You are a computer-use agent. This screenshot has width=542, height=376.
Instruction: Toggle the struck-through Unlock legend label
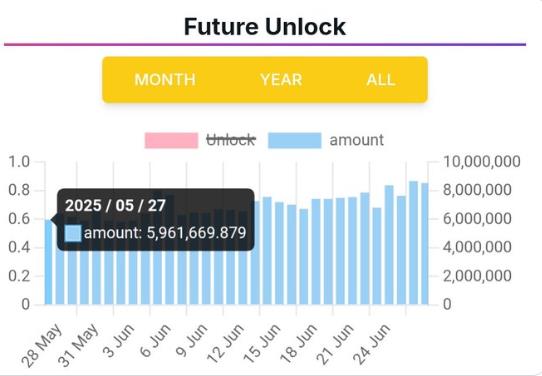(231, 140)
